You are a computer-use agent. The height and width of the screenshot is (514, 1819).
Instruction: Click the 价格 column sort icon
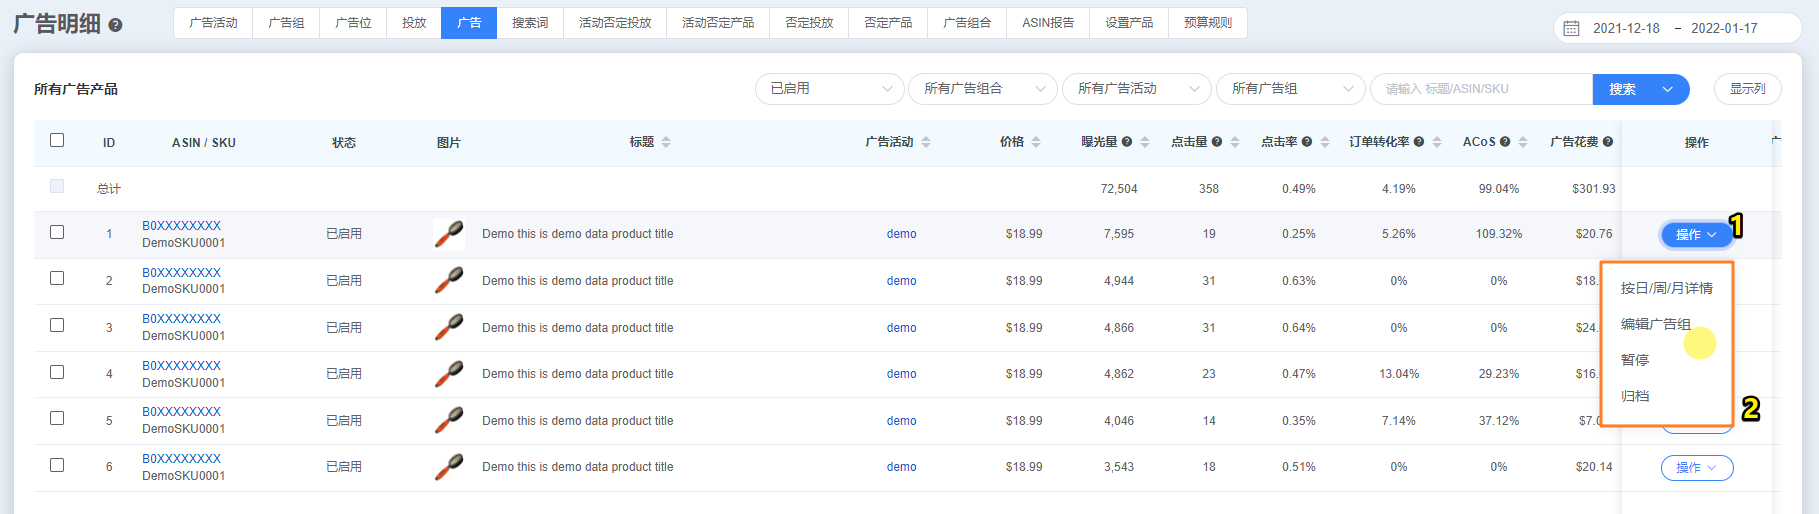[x=1036, y=142]
